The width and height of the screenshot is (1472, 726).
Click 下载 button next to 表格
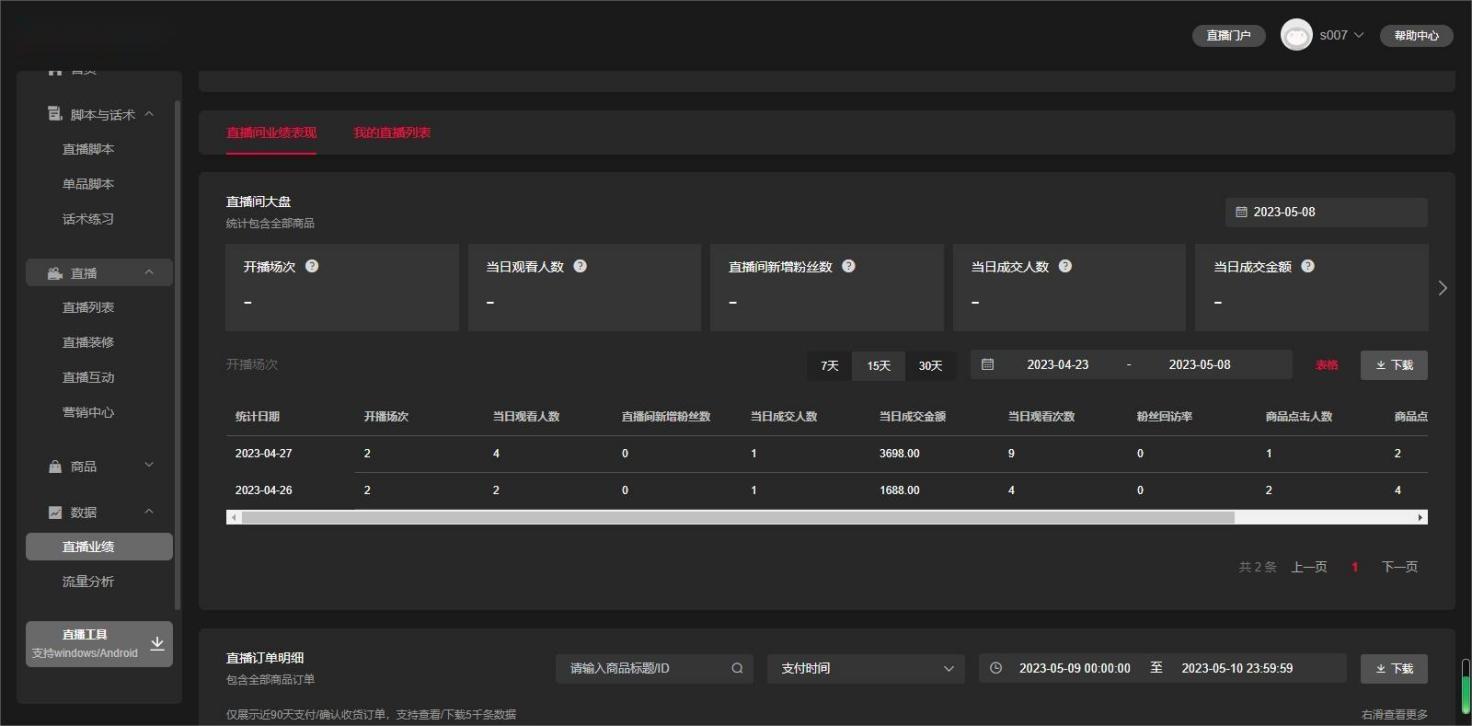(1394, 365)
